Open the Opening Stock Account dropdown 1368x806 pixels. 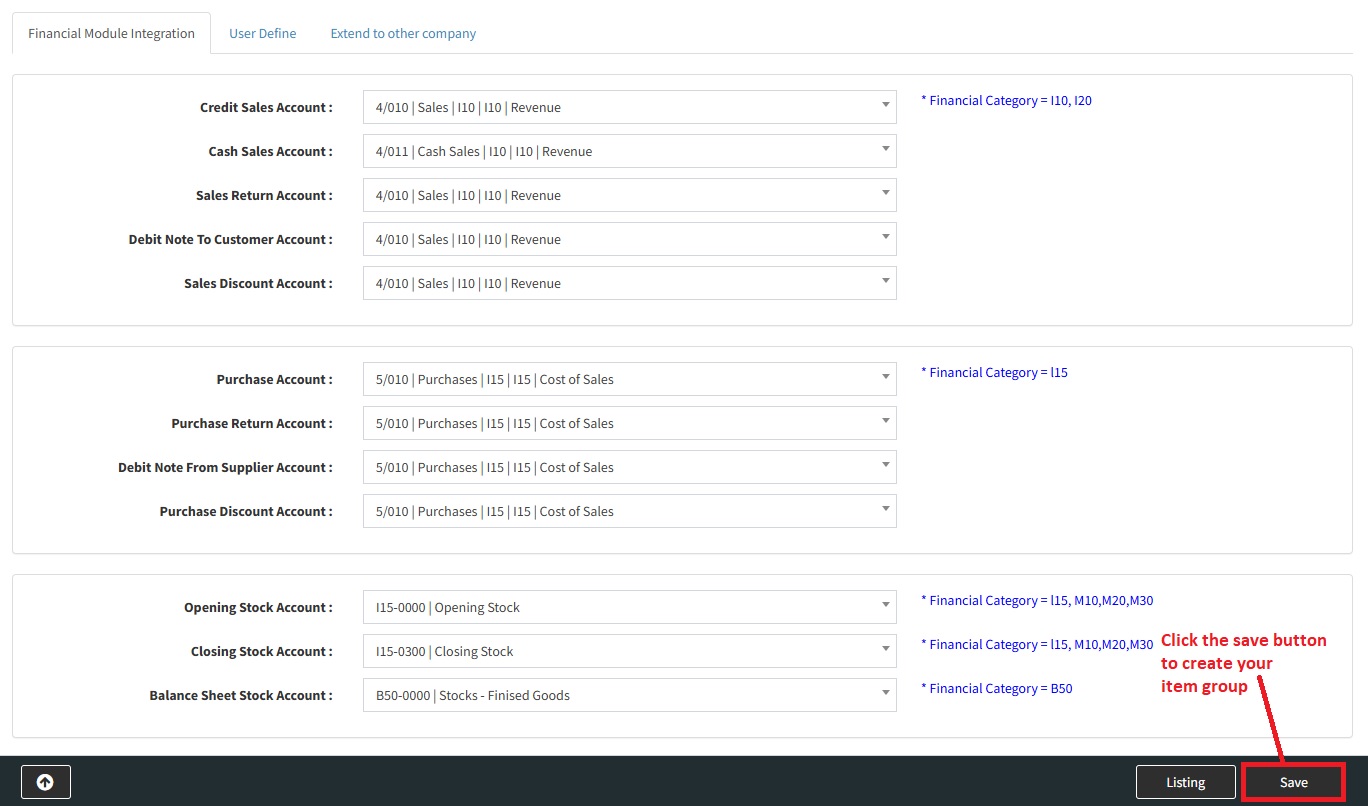628,608
